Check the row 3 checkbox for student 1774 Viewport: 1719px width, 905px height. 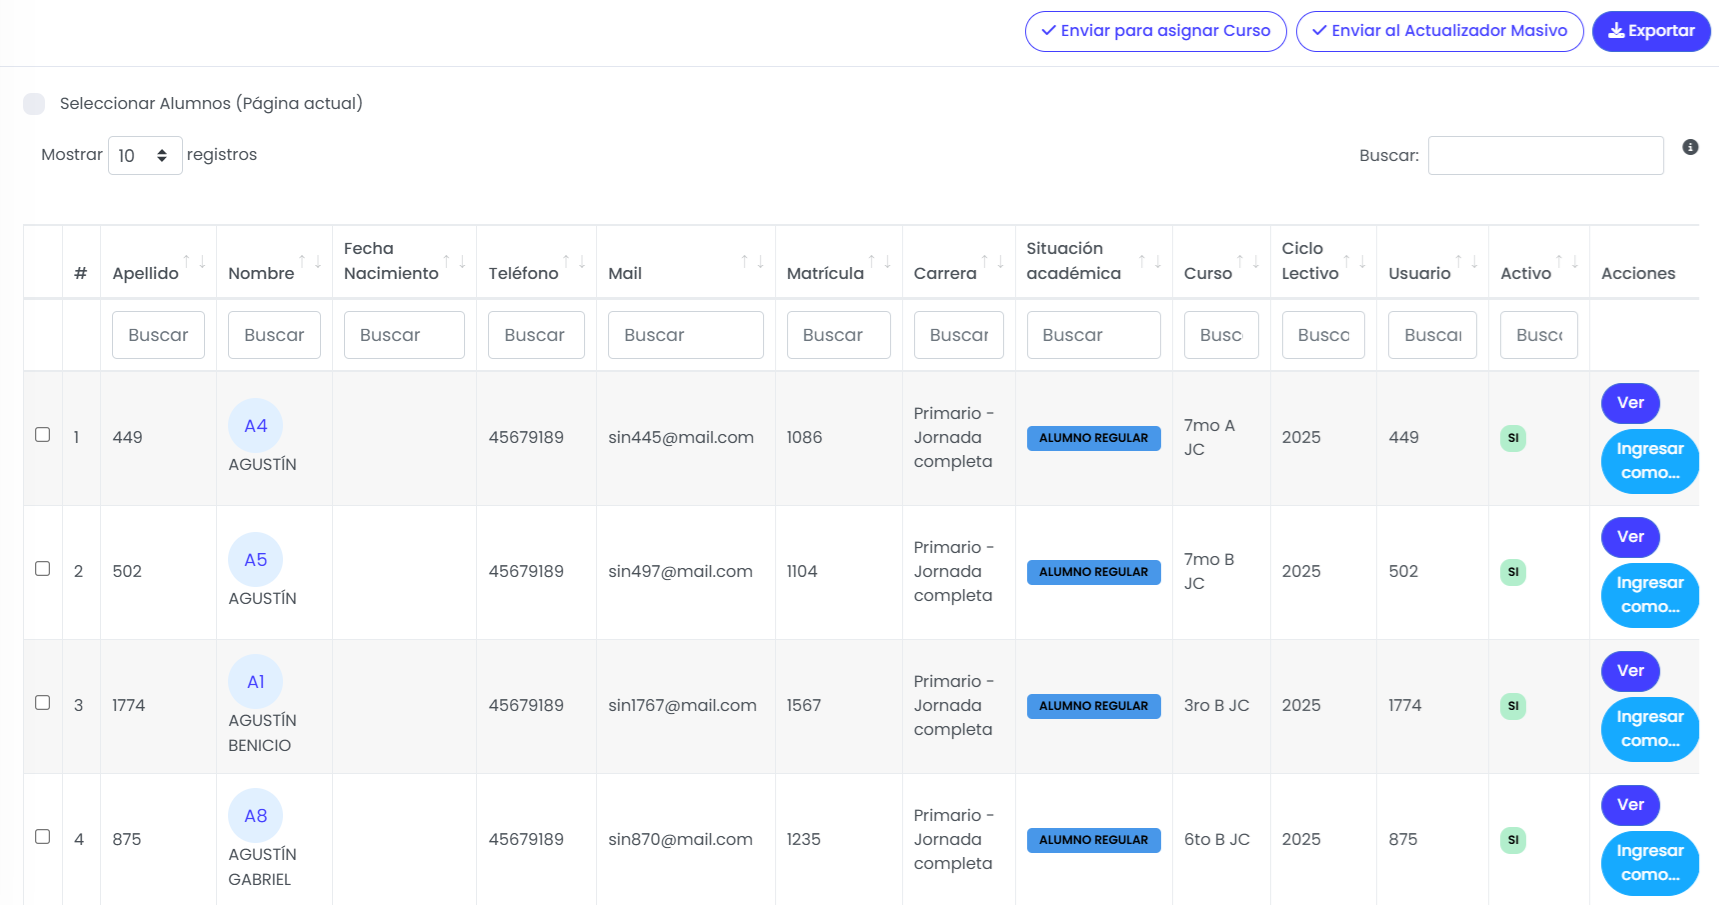(x=42, y=703)
